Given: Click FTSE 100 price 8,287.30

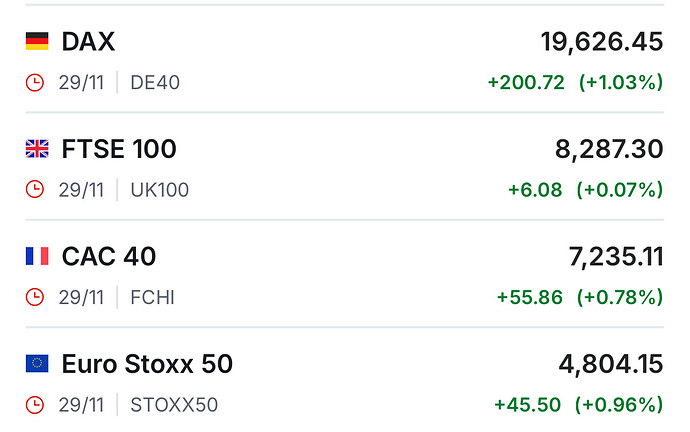Looking at the screenshot, I should [x=609, y=149].
